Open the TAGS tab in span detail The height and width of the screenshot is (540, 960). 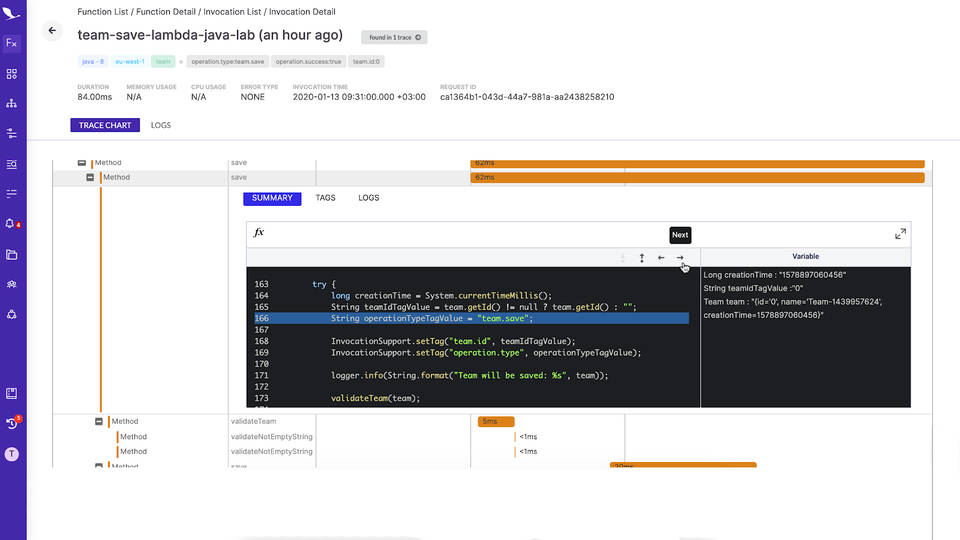(x=325, y=198)
